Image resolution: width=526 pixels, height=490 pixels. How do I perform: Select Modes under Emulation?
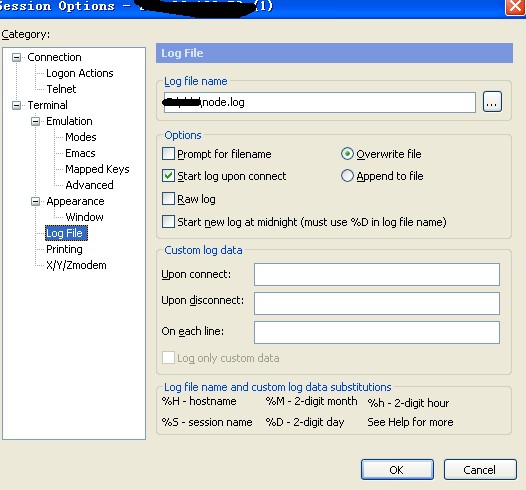81,137
